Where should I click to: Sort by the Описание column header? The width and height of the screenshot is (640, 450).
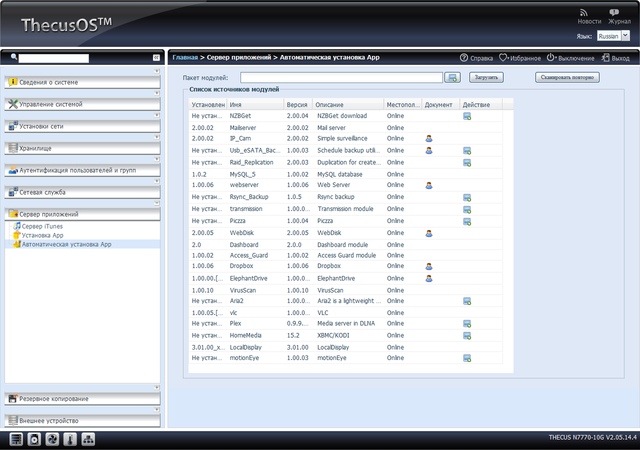348,105
